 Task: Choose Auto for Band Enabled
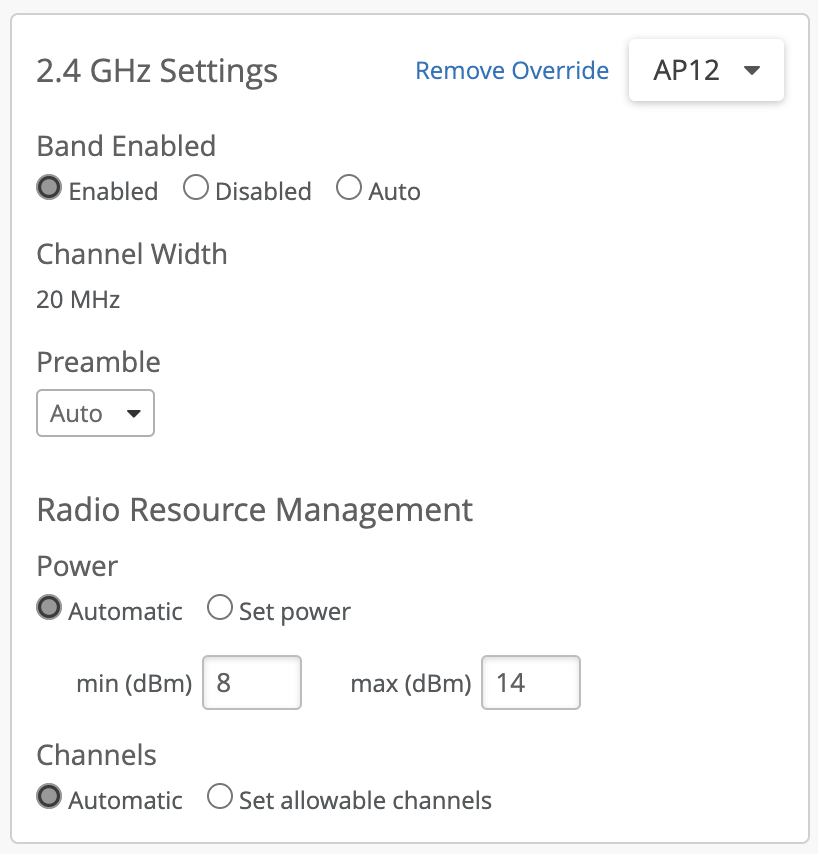(349, 188)
